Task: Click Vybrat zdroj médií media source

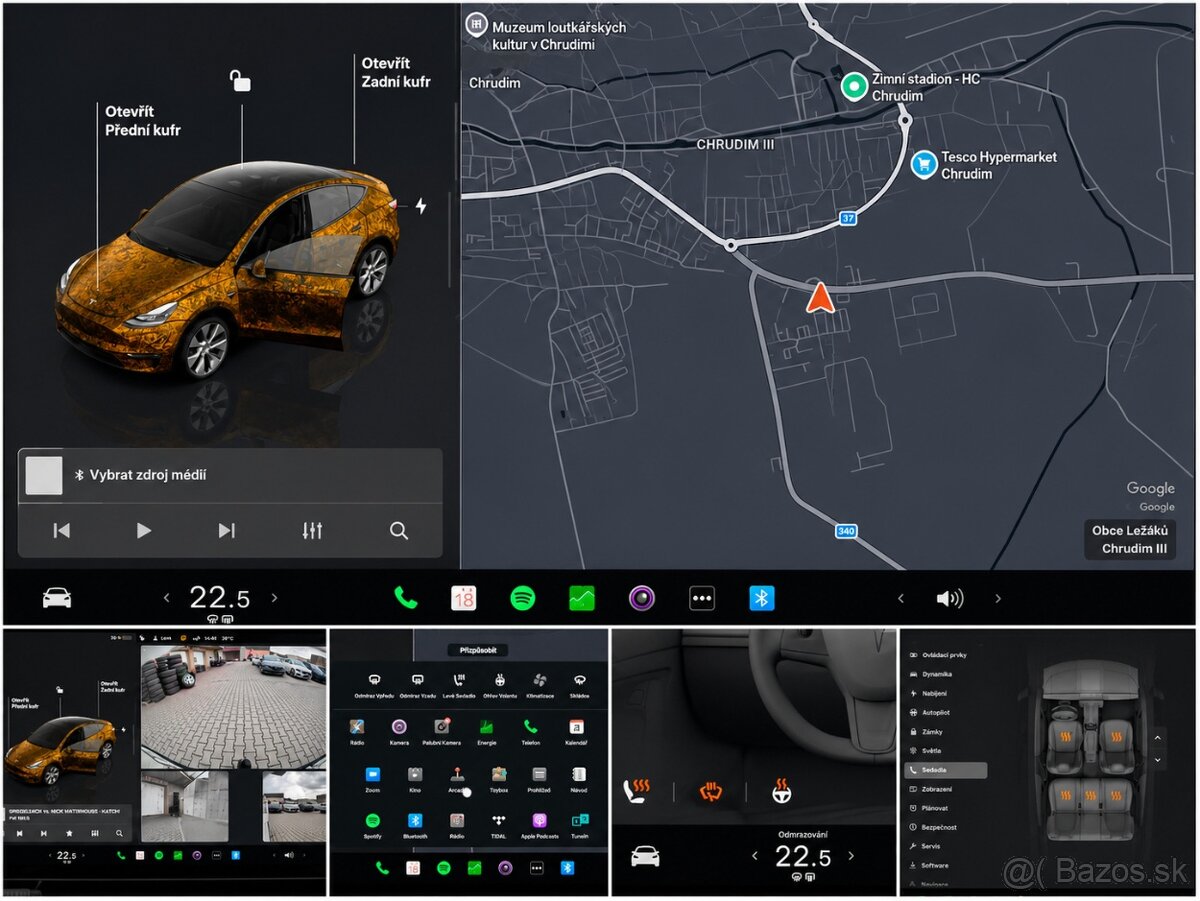Action: coord(148,475)
